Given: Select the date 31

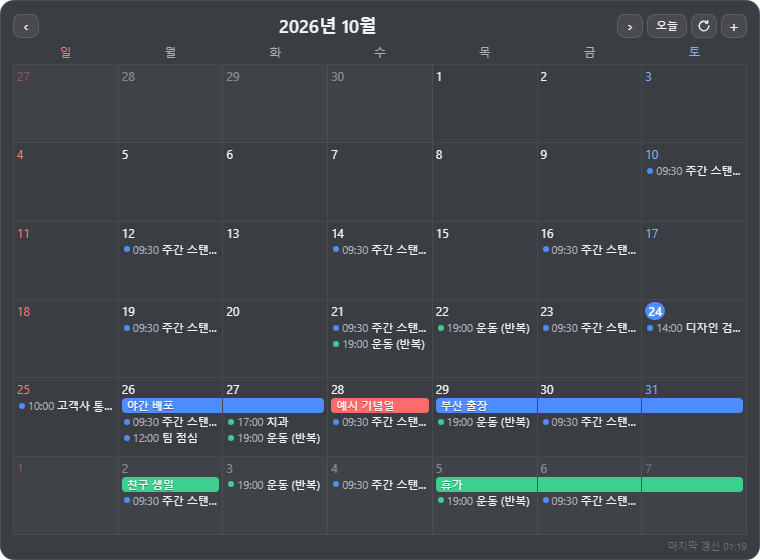Looking at the screenshot, I should [x=651, y=390].
